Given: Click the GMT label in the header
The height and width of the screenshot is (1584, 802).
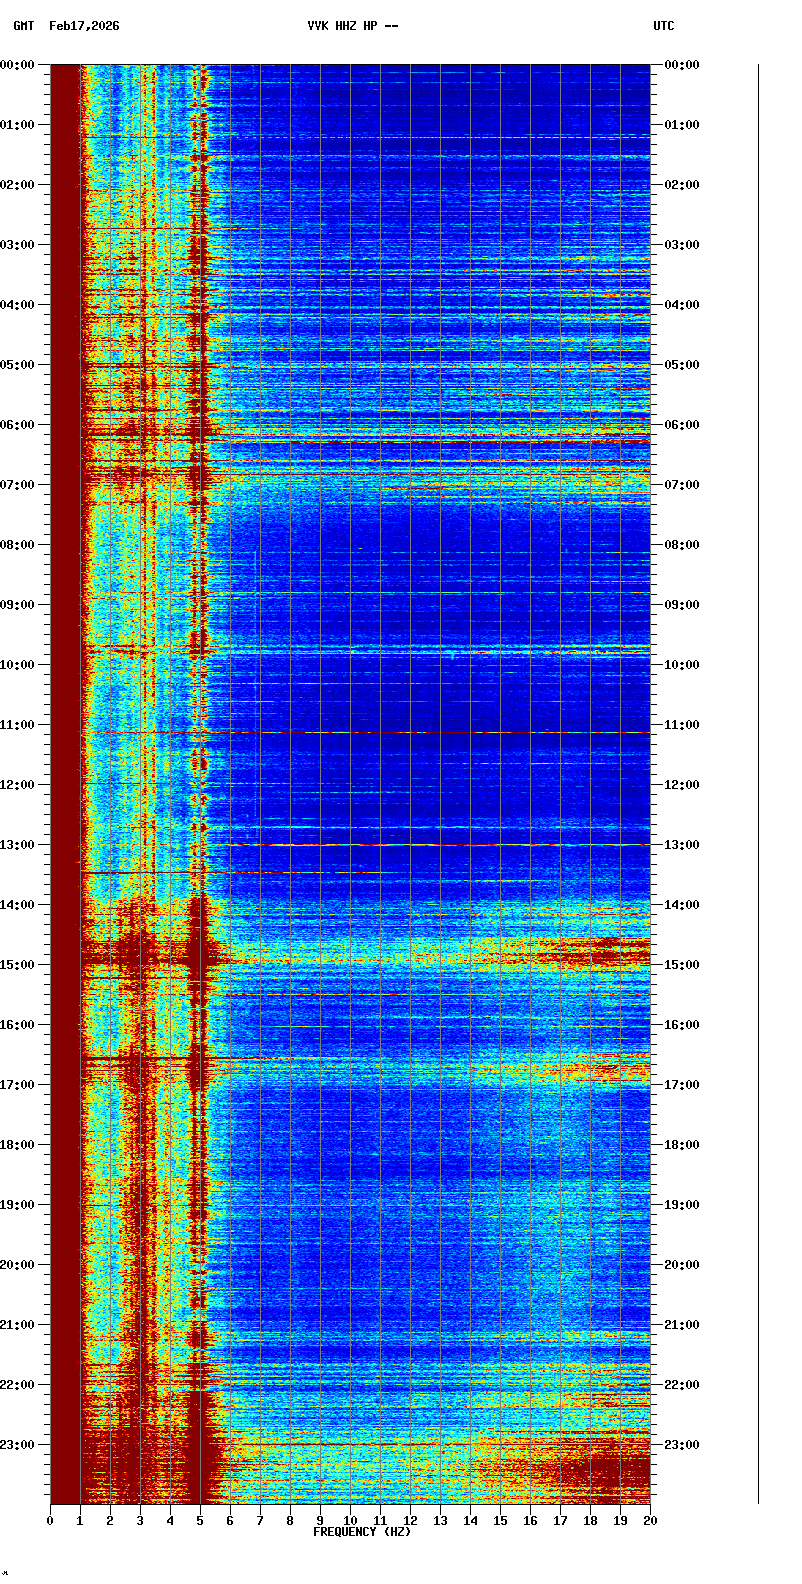Looking at the screenshot, I should [22, 26].
